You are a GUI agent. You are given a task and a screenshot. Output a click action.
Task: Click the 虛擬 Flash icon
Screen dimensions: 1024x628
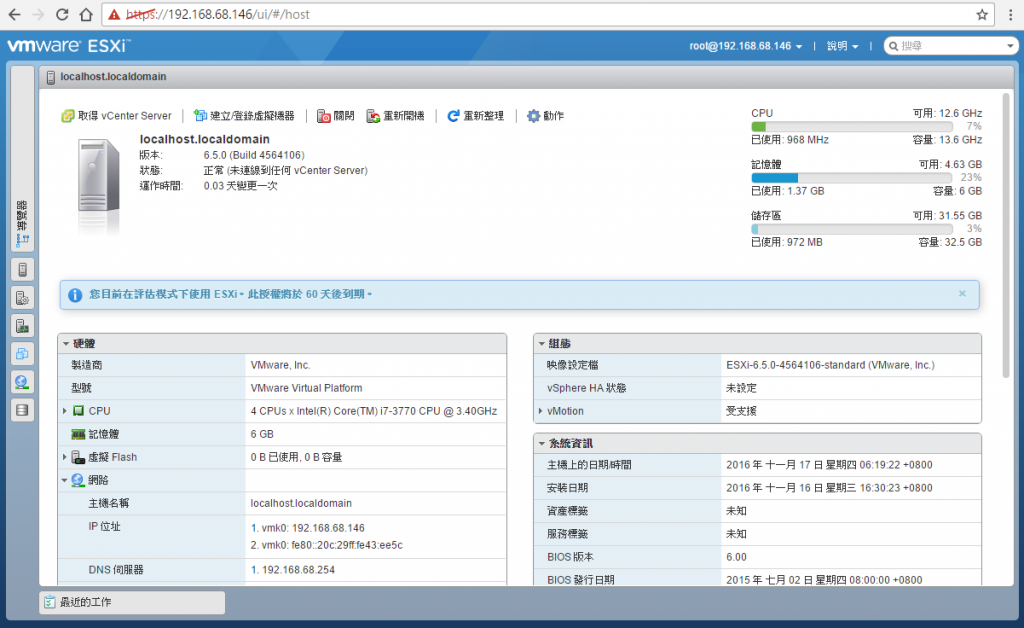78,457
